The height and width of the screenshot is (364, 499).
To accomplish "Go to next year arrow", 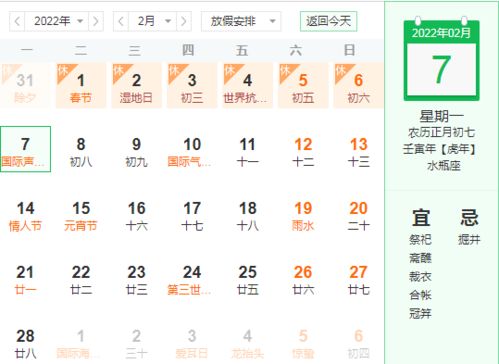I will 96,22.
